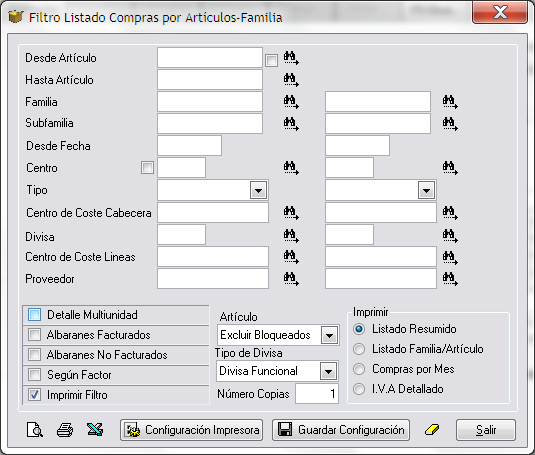Enable Detalle Multiunidad checkbox
The height and width of the screenshot is (455, 535).
click(x=34, y=314)
